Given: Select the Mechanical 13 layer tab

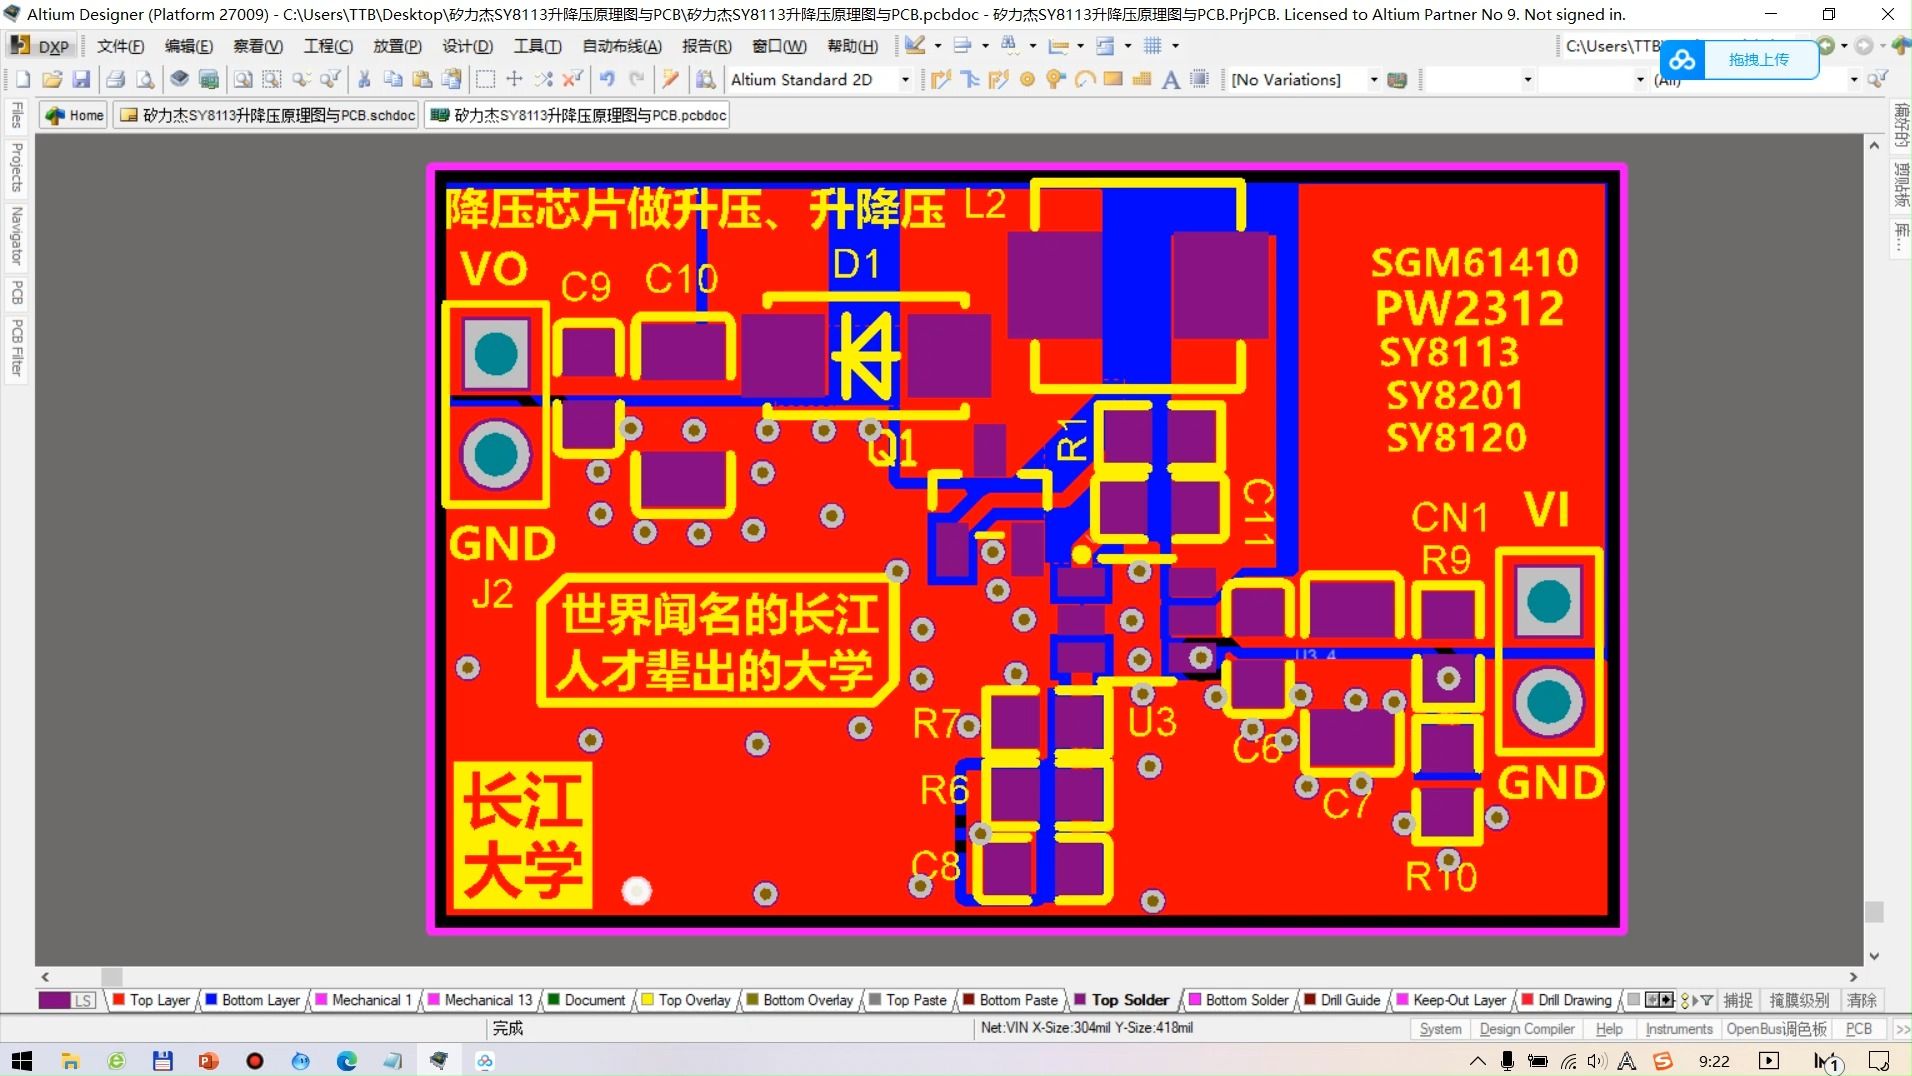Looking at the screenshot, I should tap(480, 1000).
